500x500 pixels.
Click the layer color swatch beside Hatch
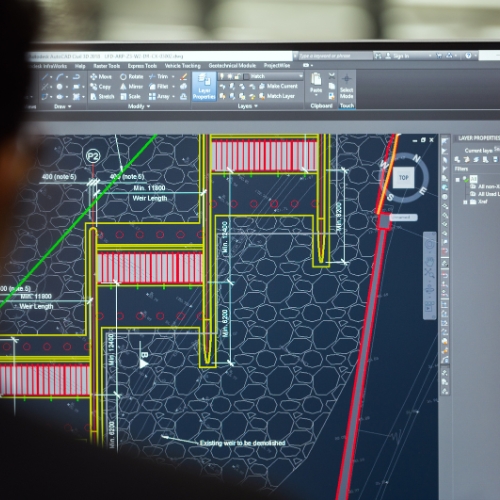pos(246,76)
